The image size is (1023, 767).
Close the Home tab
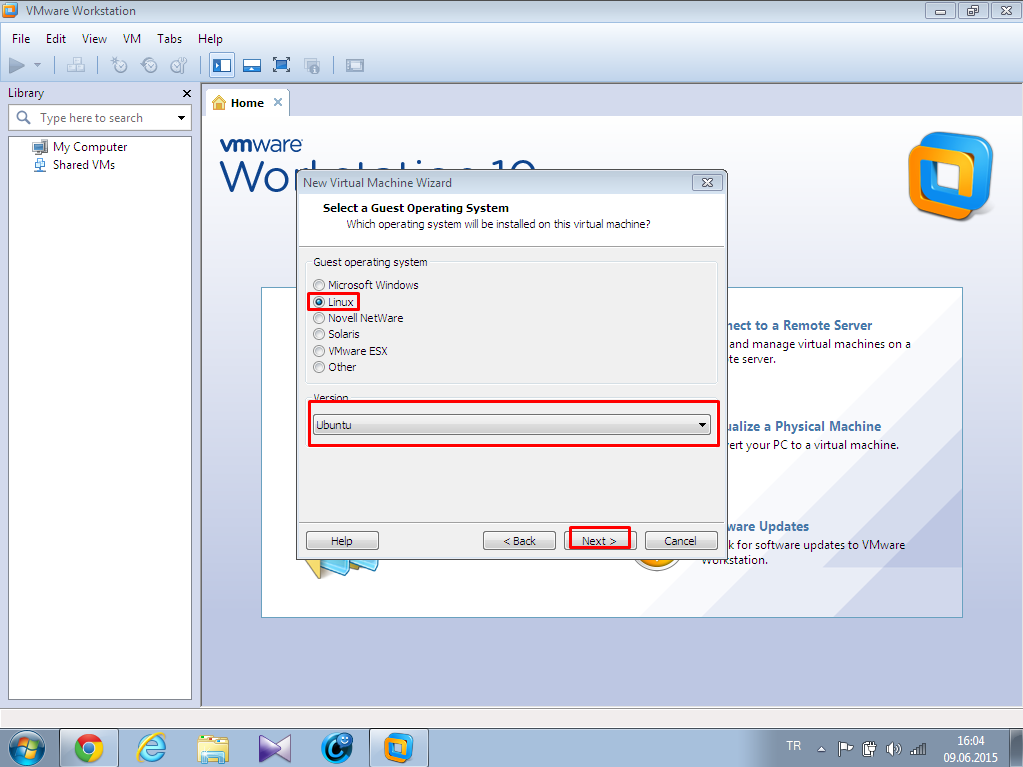click(278, 102)
